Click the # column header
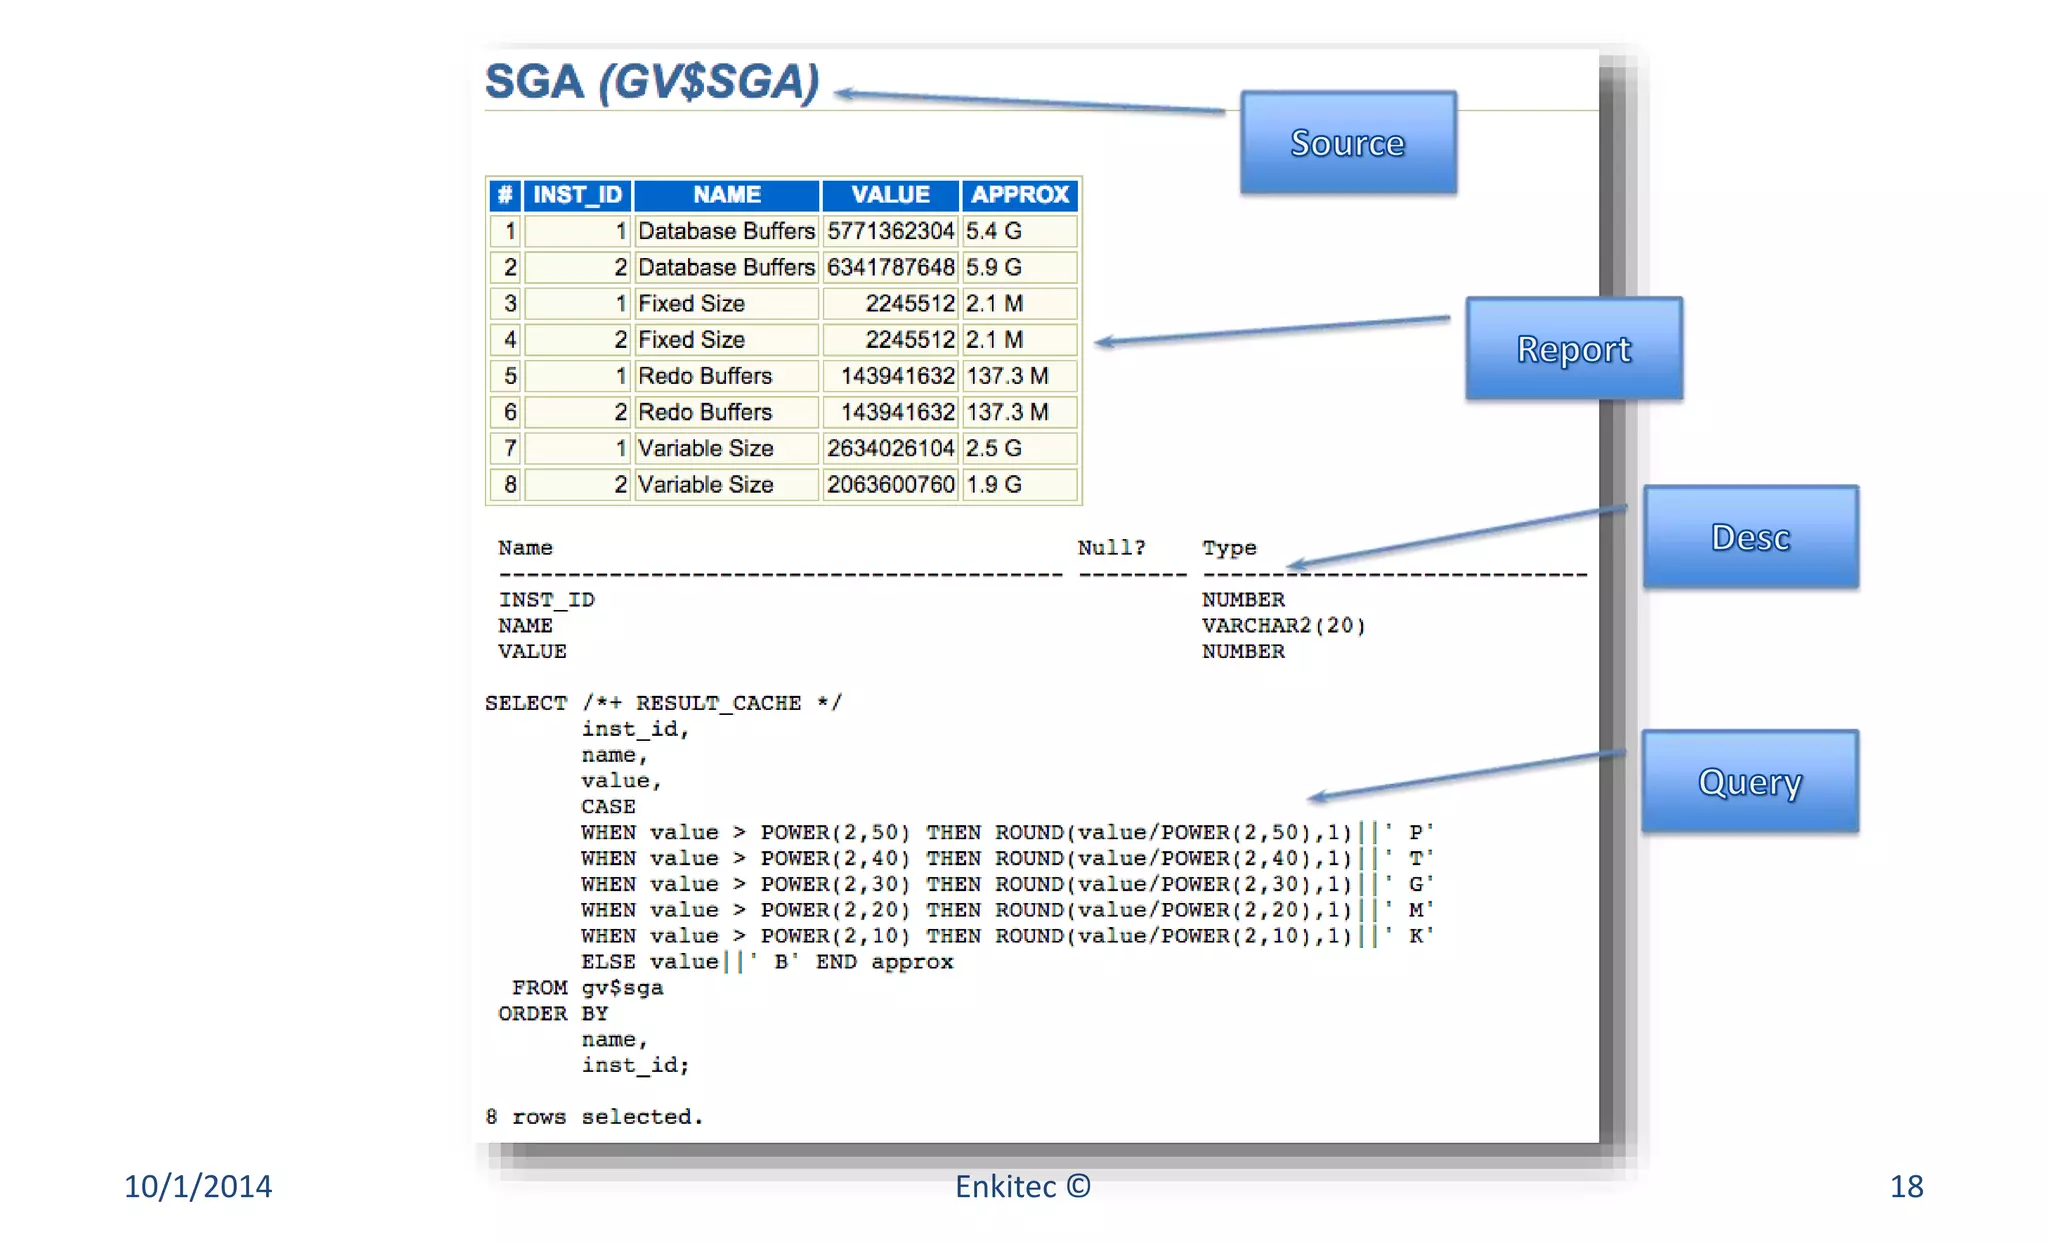This screenshot has height=1243, width=2048. tap(505, 194)
